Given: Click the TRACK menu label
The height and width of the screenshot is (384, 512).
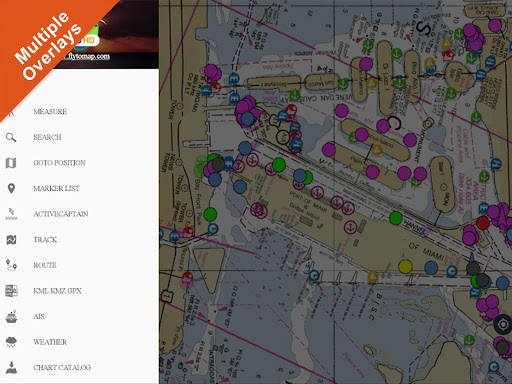Looking at the screenshot, I should coord(45,240).
